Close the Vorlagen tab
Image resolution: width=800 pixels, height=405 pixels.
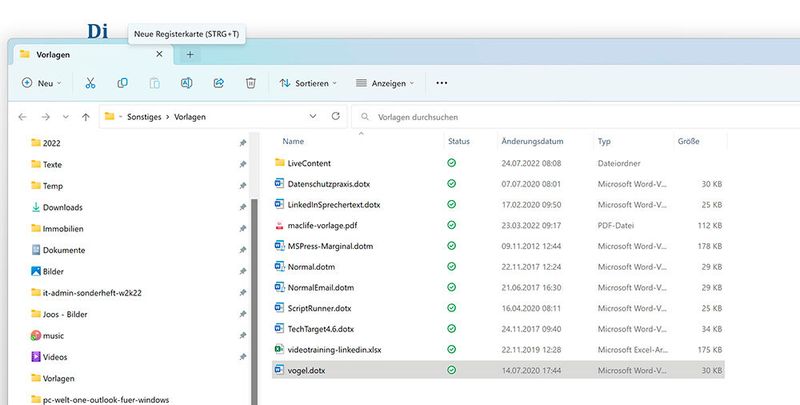coord(159,54)
